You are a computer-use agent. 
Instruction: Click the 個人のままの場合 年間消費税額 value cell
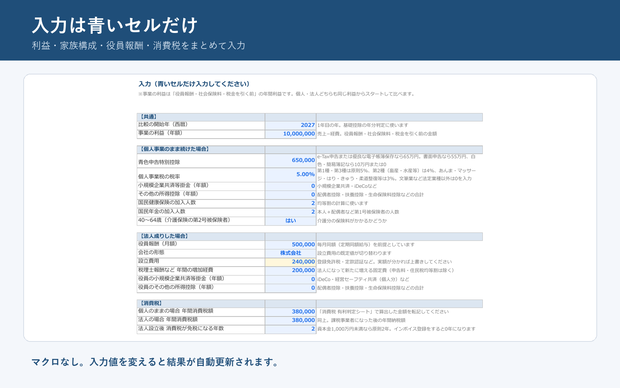click(x=291, y=312)
